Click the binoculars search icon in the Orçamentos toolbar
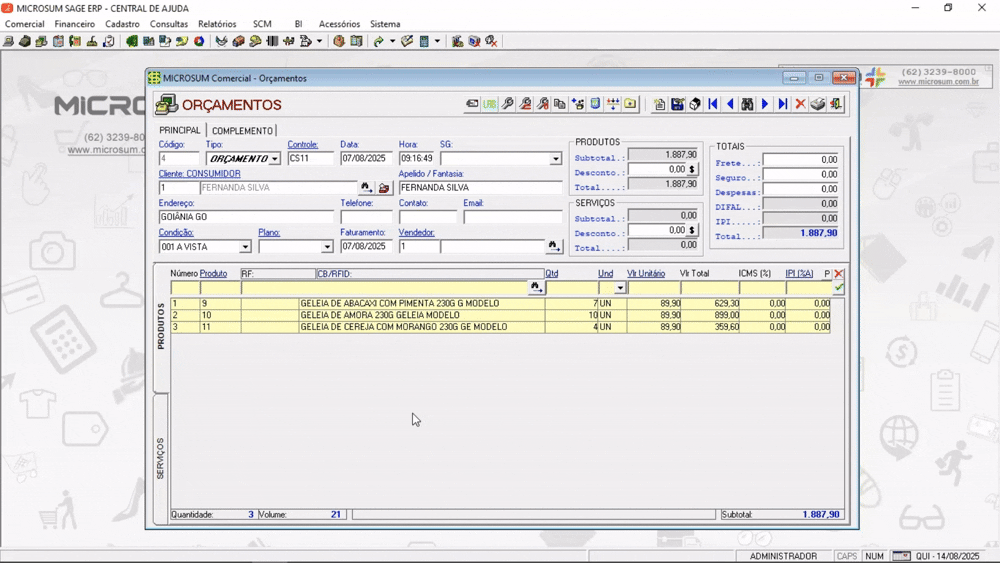 [x=747, y=104]
